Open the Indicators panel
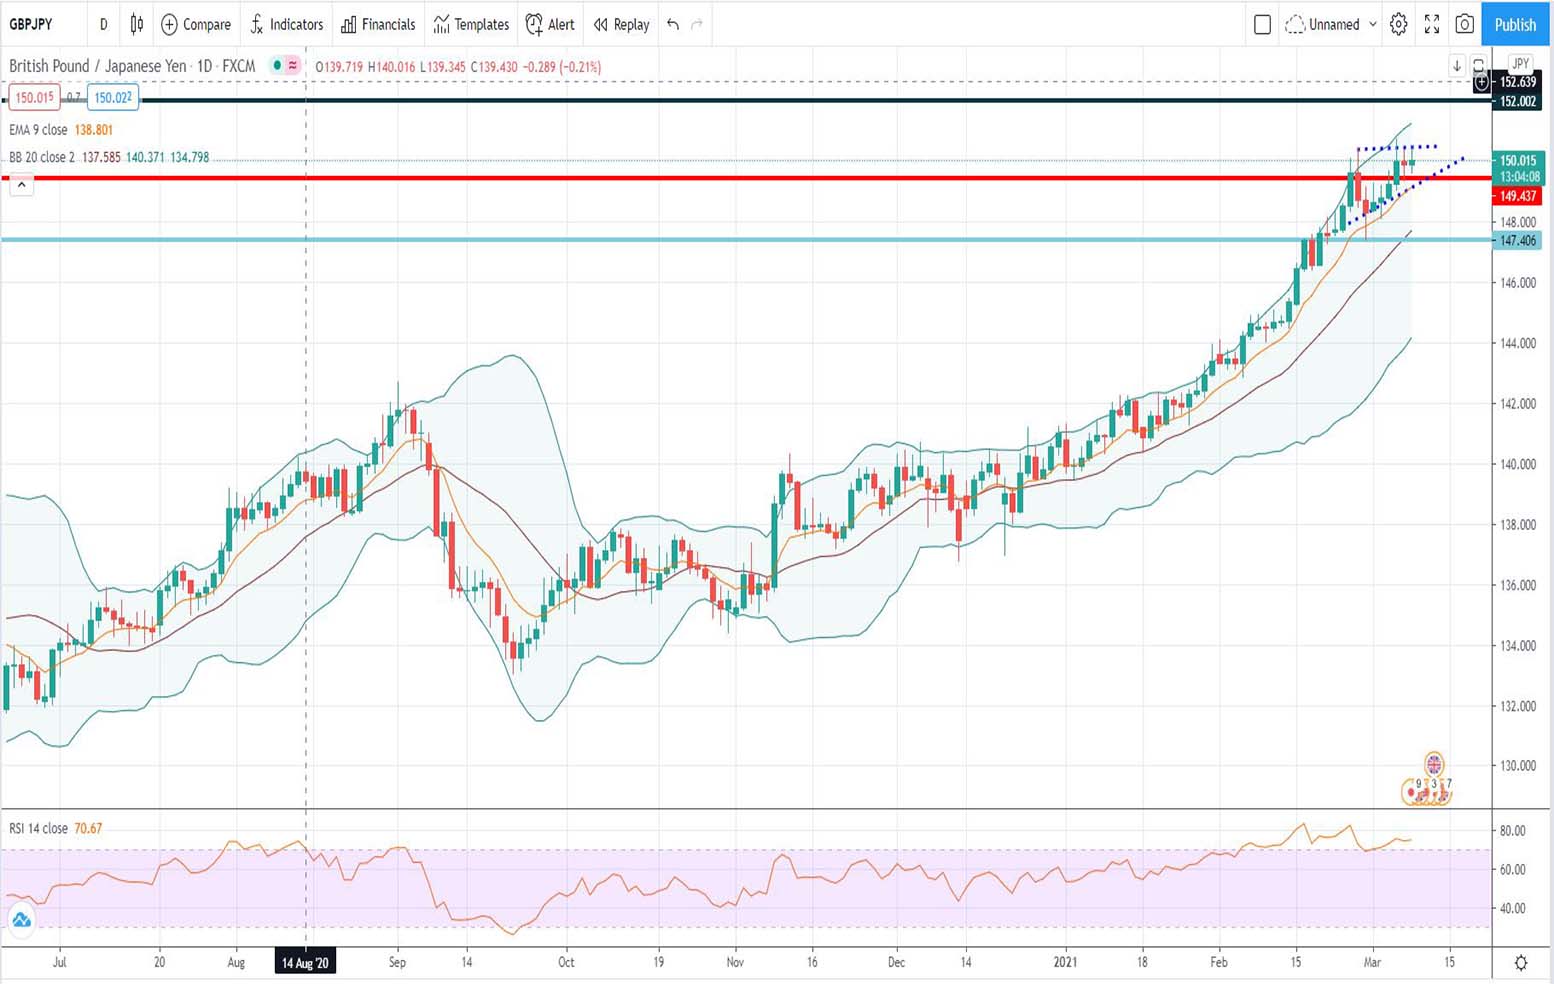 (287, 25)
